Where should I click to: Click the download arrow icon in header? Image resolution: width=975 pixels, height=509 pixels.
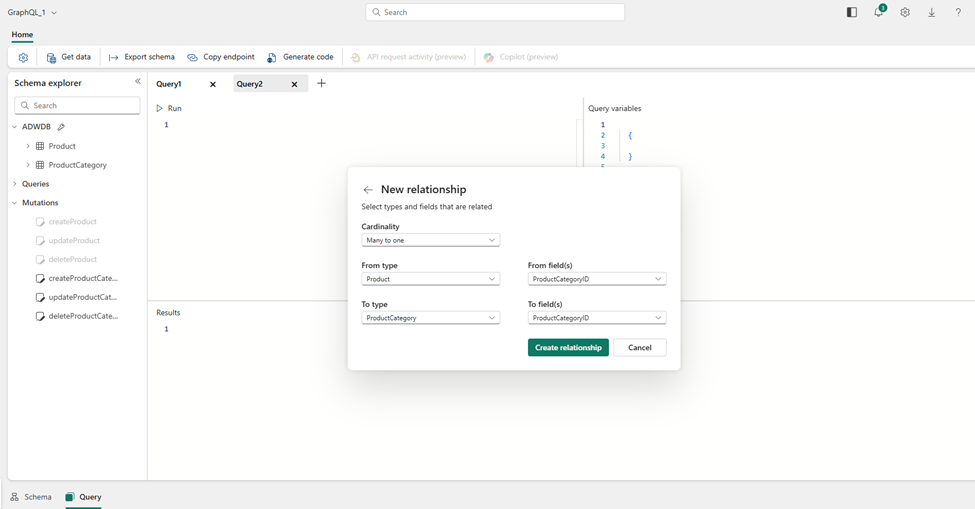coord(931,13)
